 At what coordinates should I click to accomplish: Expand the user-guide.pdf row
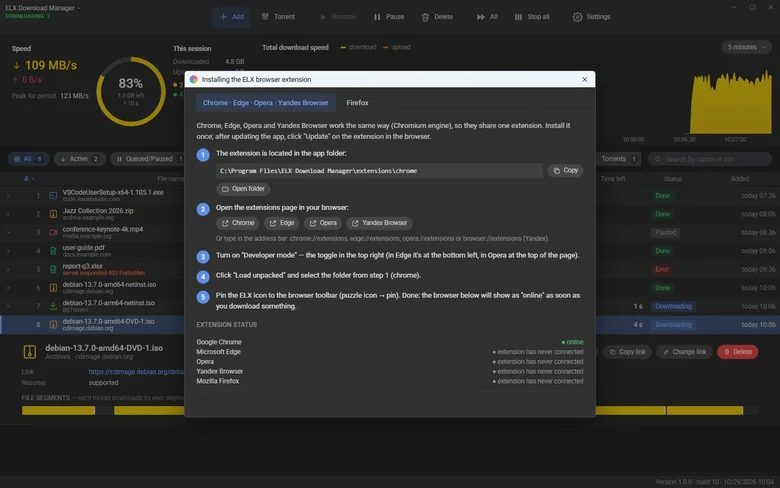click(8, 251)
